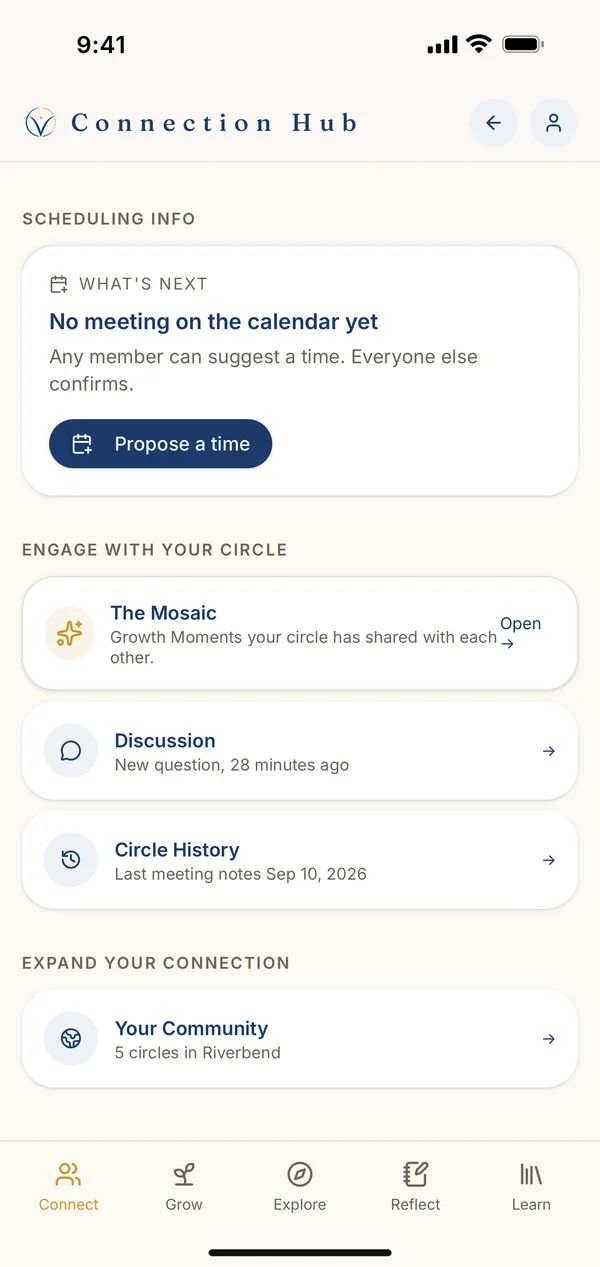Open the profile person icon

point(554,123)
